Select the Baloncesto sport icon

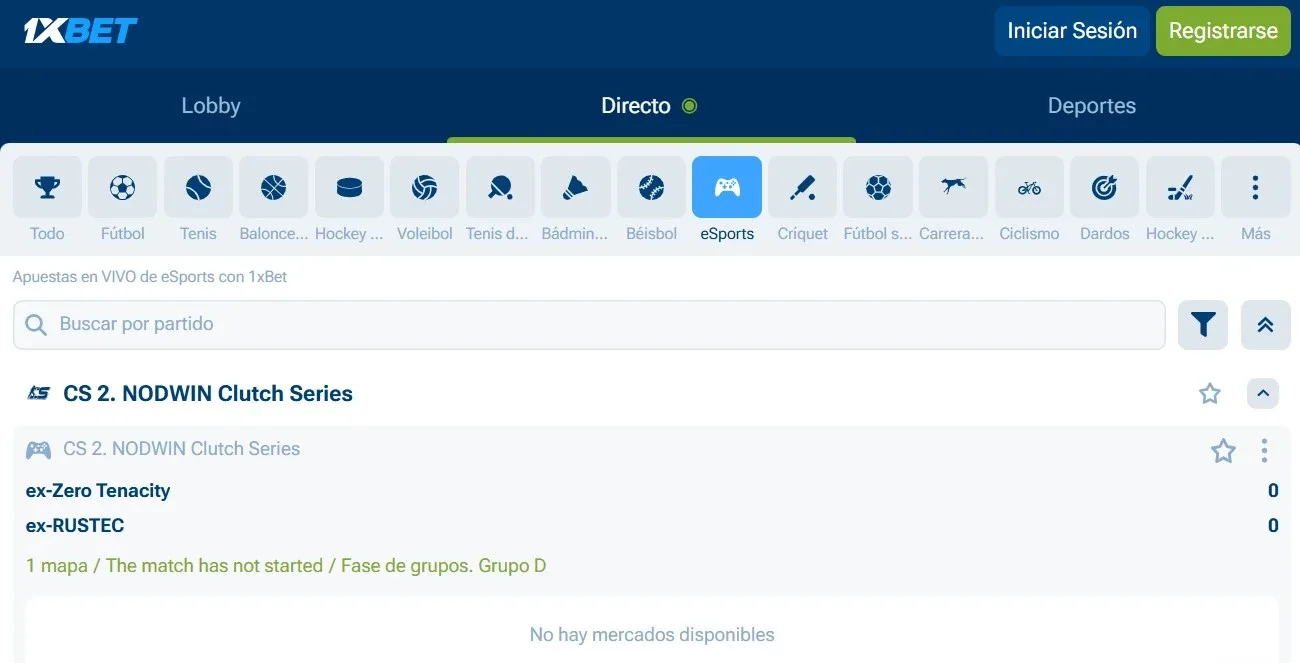273,187
